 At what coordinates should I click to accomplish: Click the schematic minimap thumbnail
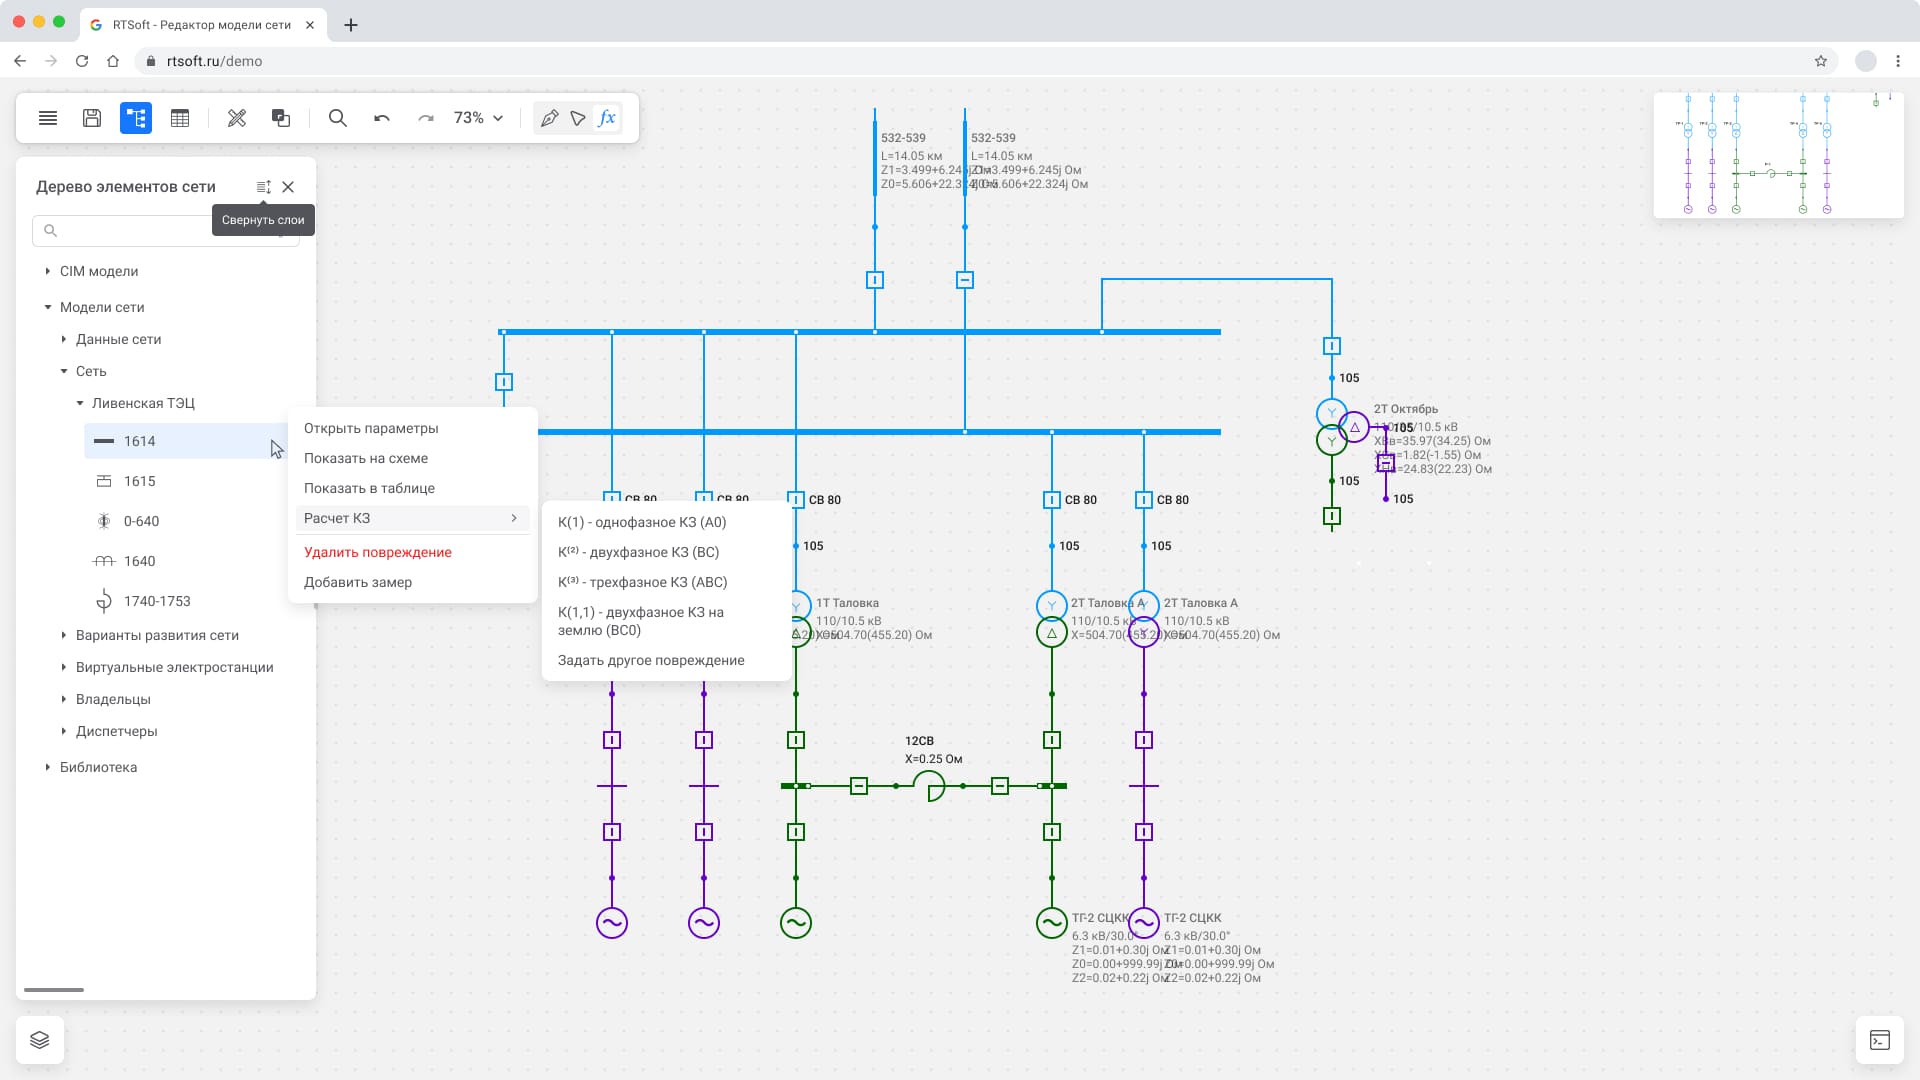click(x=1778, y=155)
